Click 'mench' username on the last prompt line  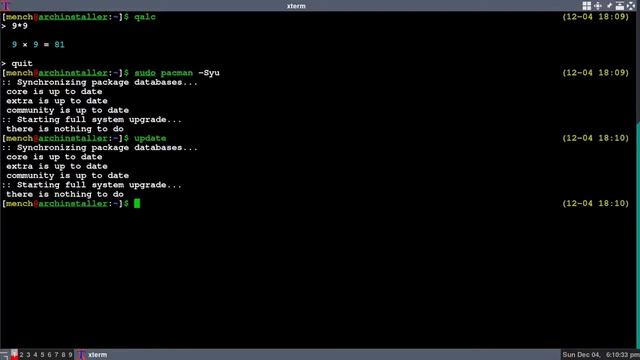pos(20,203)
